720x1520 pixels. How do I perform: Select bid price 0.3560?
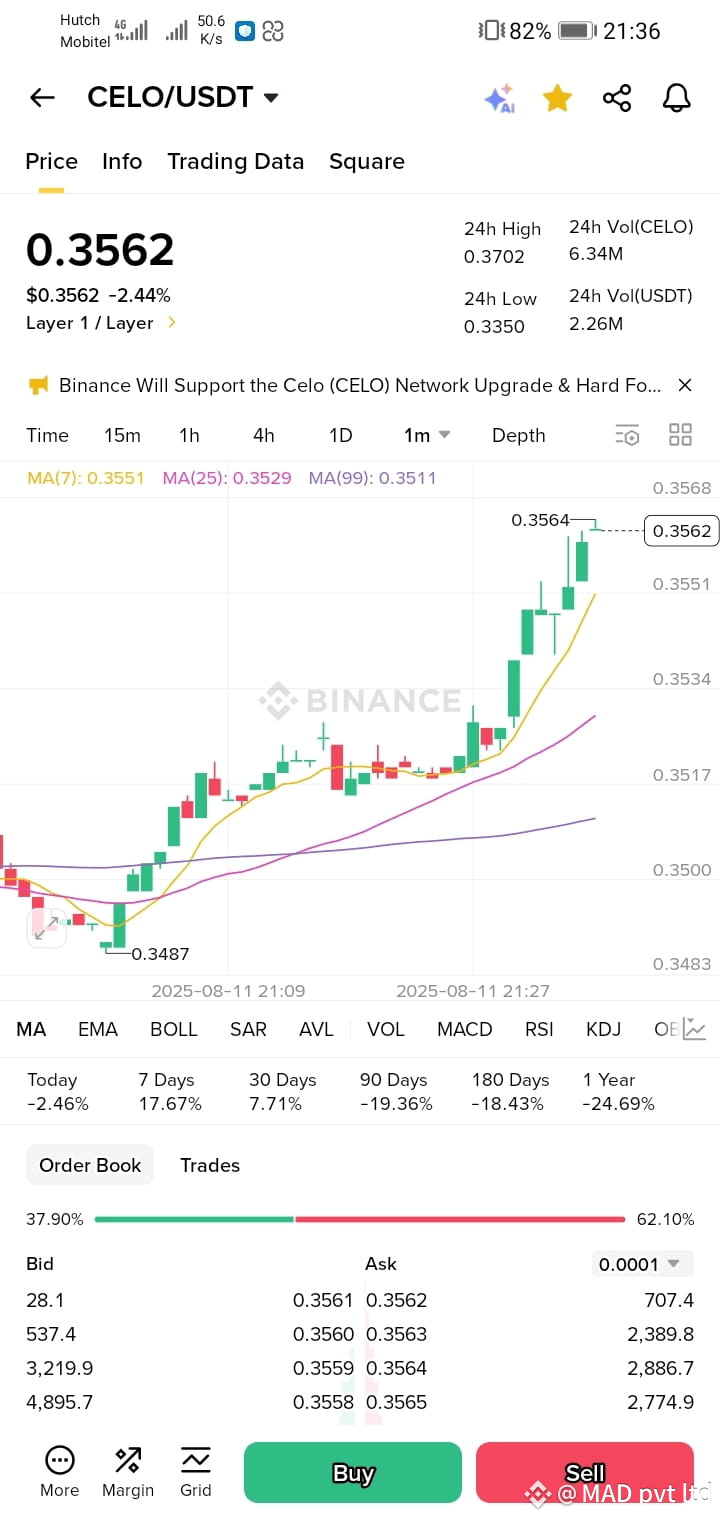click(x=323, y=1334)
